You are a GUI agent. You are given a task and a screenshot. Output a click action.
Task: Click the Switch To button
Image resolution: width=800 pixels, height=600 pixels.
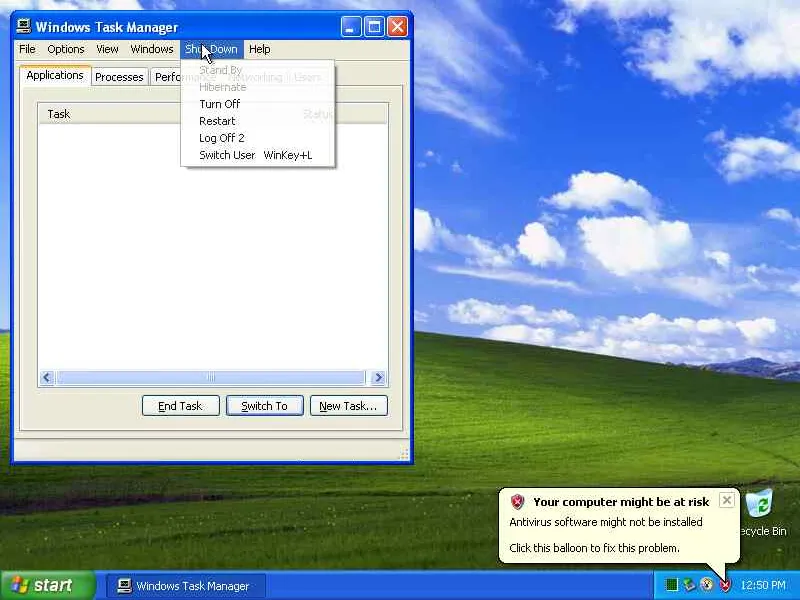pyautogui.click(x=264, y=406)
